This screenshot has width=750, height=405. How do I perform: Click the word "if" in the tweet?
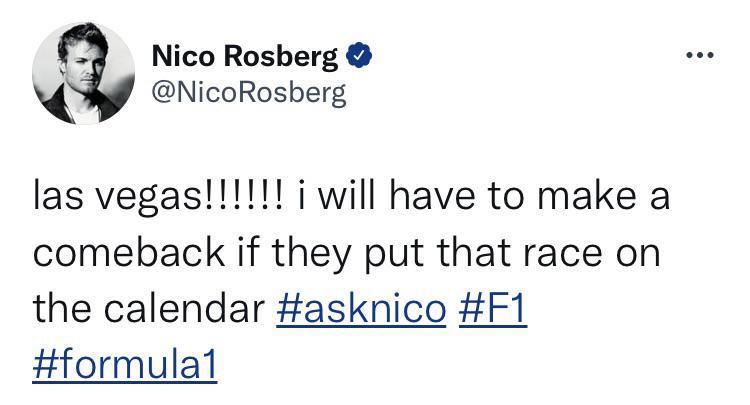pos(248,253)
